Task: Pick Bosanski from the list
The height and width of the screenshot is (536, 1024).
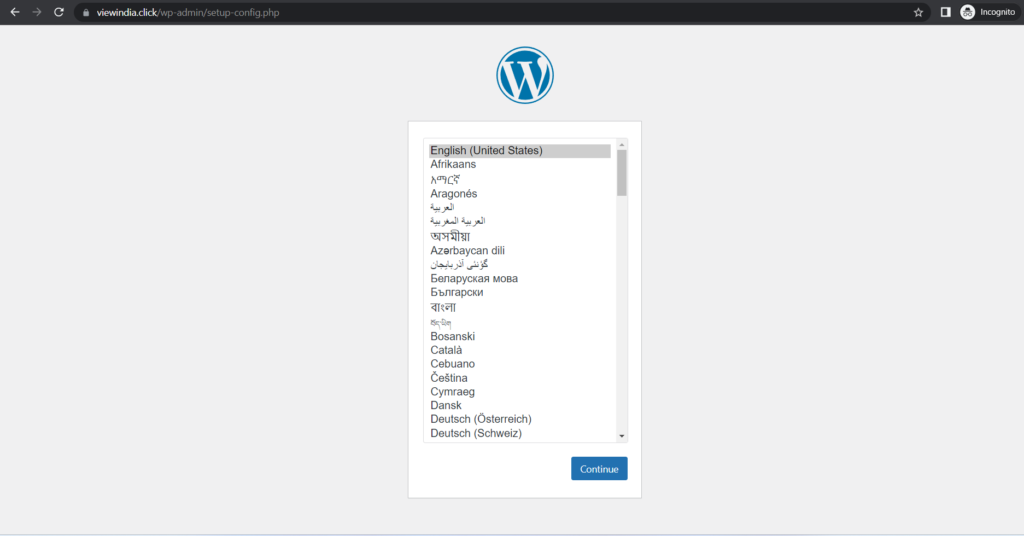Action: point(520,337)
